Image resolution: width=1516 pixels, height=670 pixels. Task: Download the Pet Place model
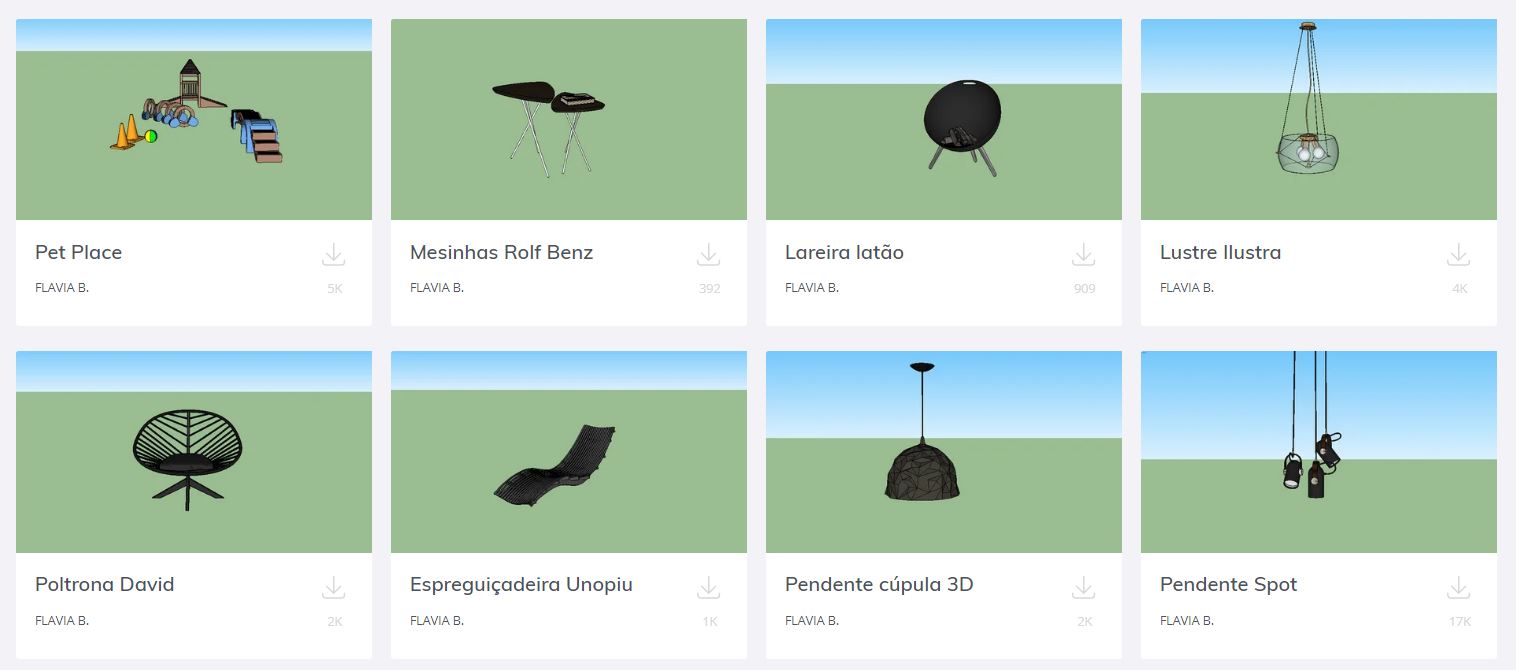(x=334, y=255)
